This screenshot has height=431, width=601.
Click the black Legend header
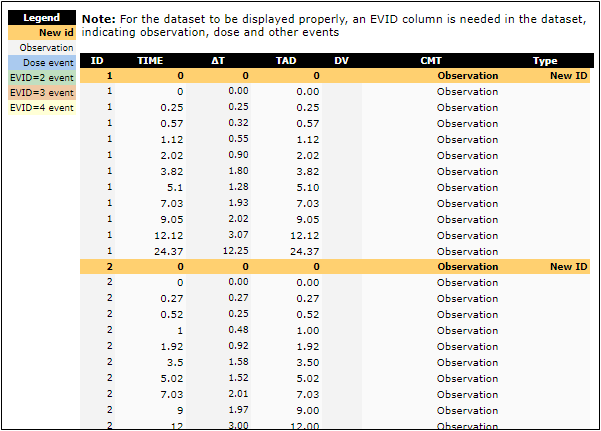(x=42, y=18)
